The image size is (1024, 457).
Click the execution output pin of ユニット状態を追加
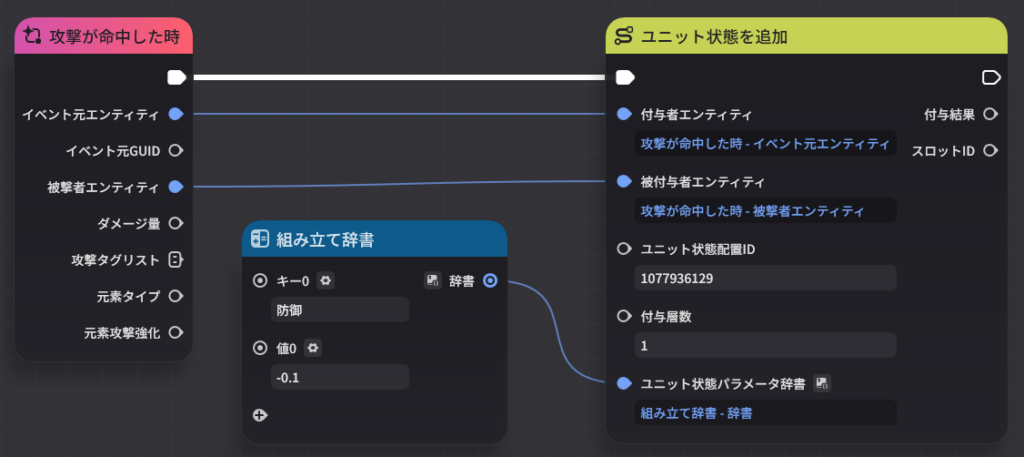991,78
